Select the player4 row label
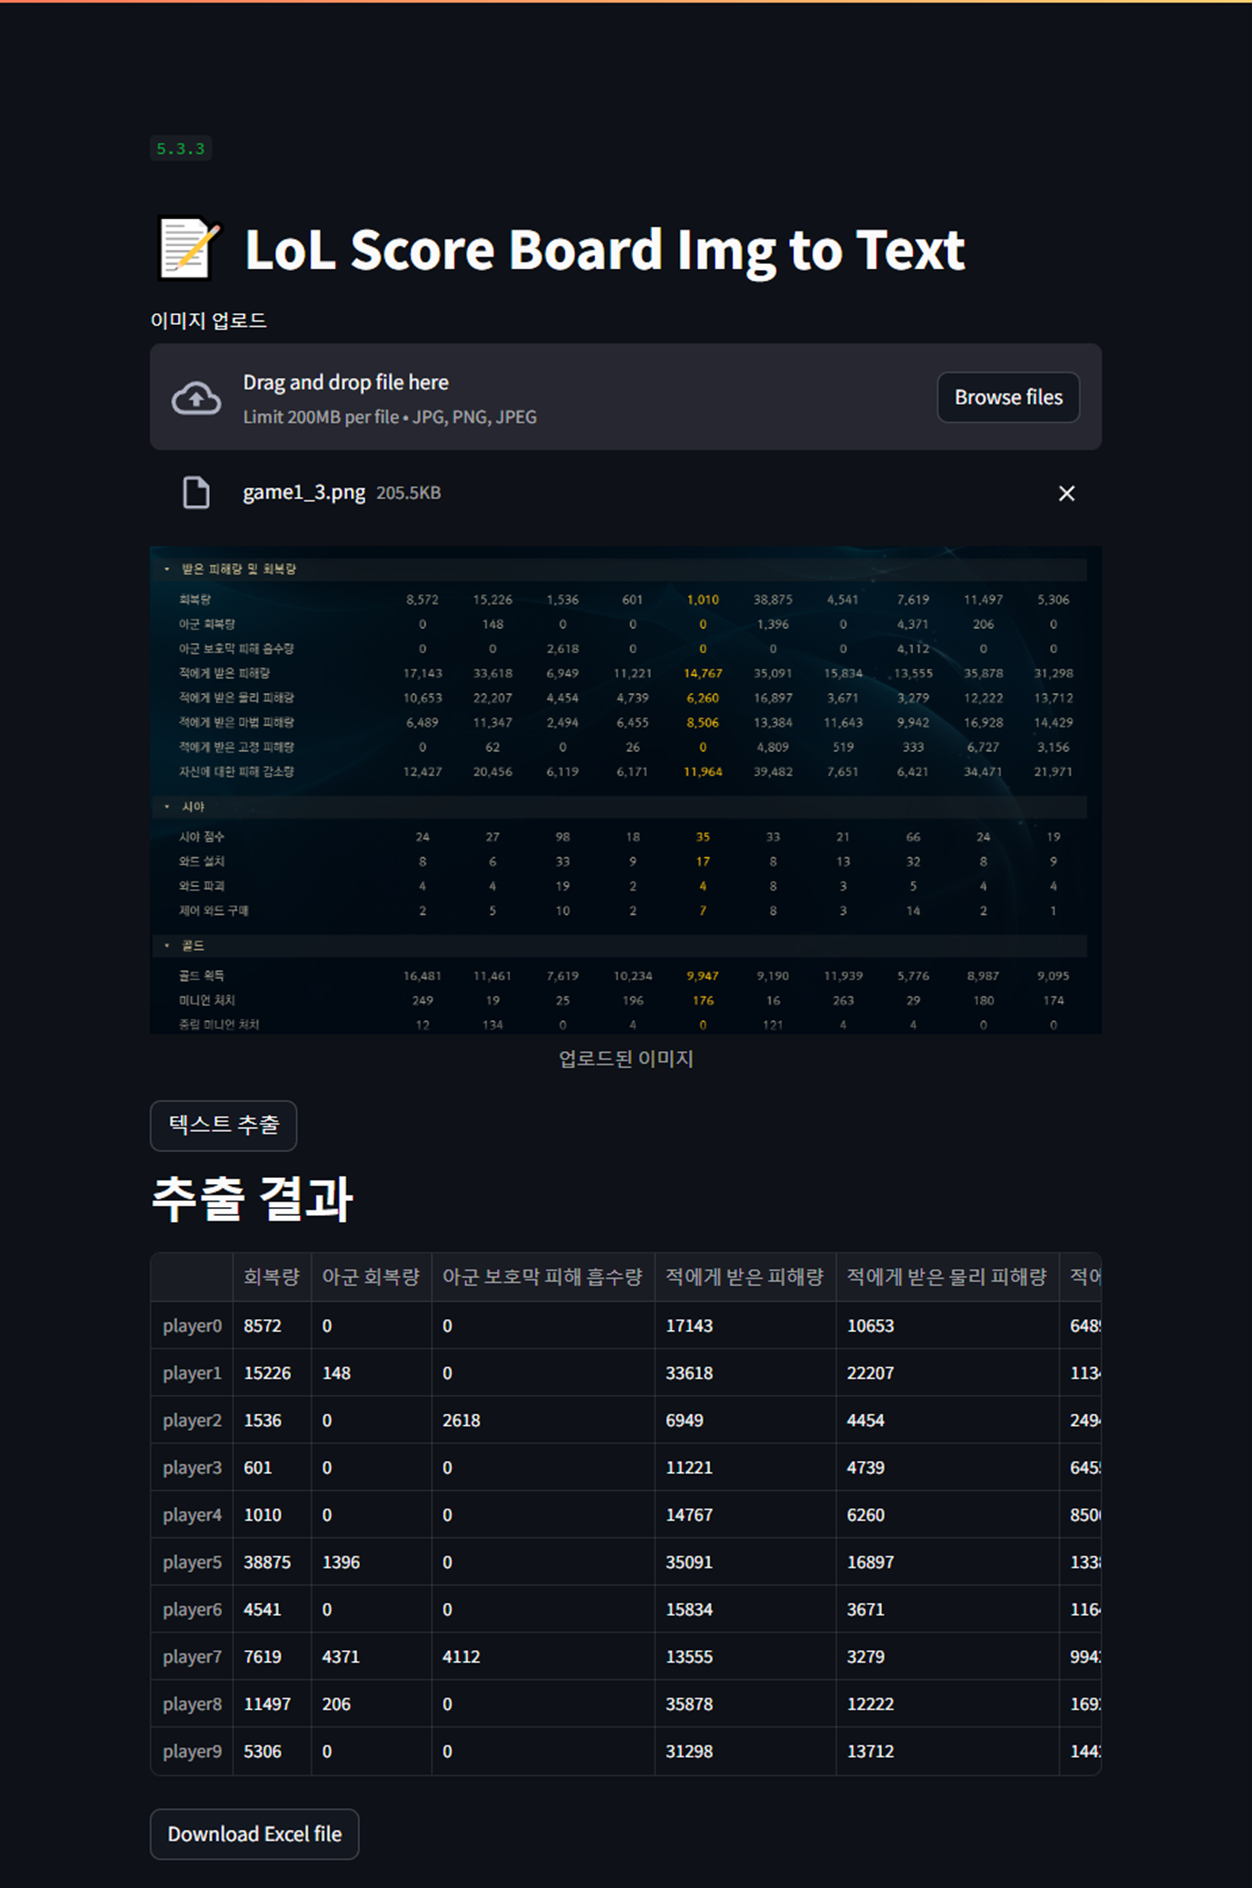 point(192,1515)
